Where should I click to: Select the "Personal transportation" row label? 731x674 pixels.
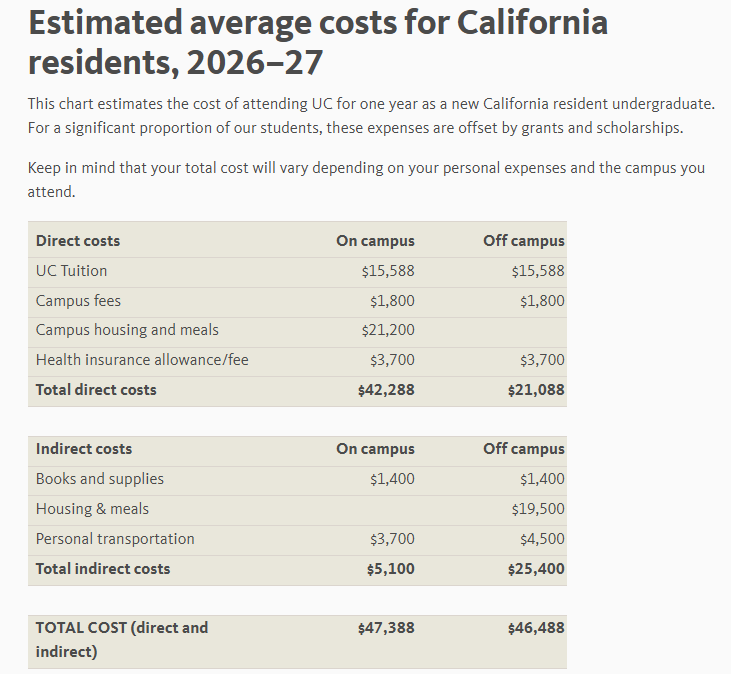(x=115, y=539)
